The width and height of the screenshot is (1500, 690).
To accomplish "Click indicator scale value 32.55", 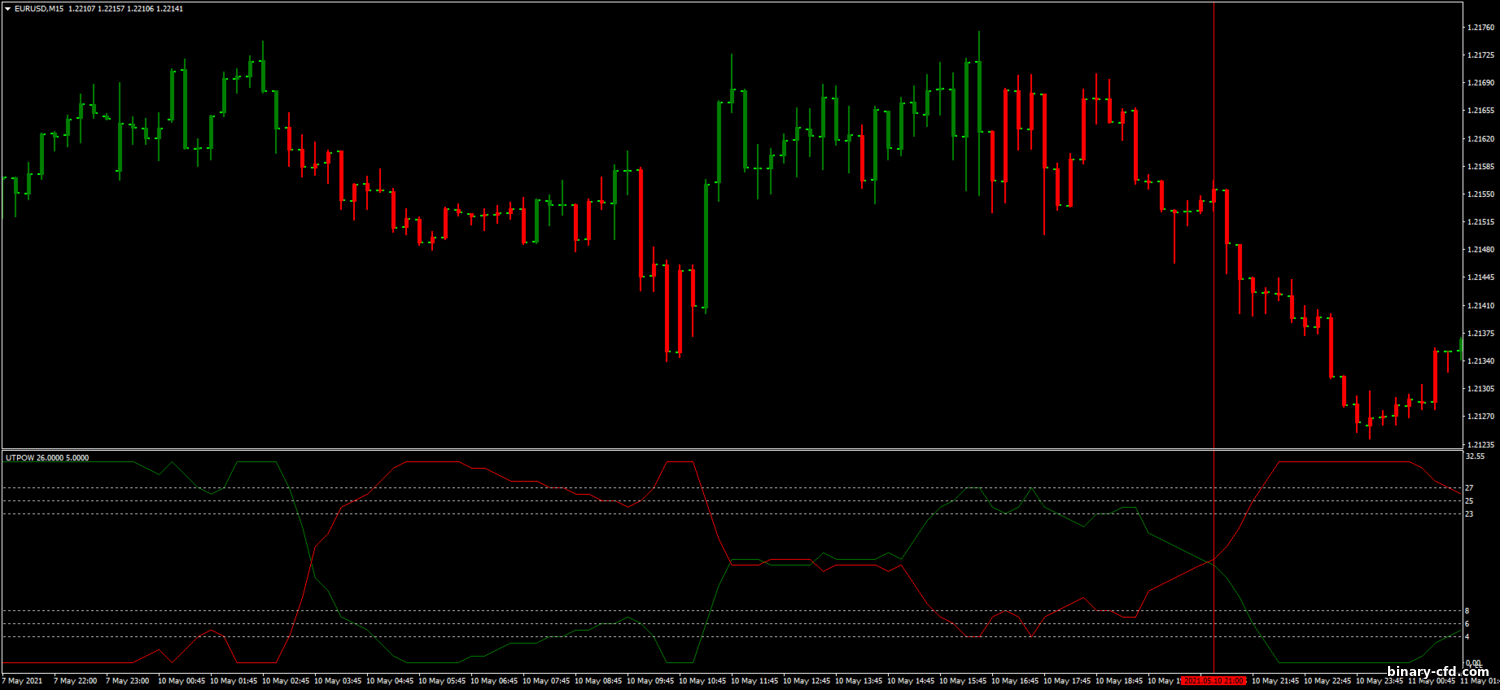I will point(1474,456).
